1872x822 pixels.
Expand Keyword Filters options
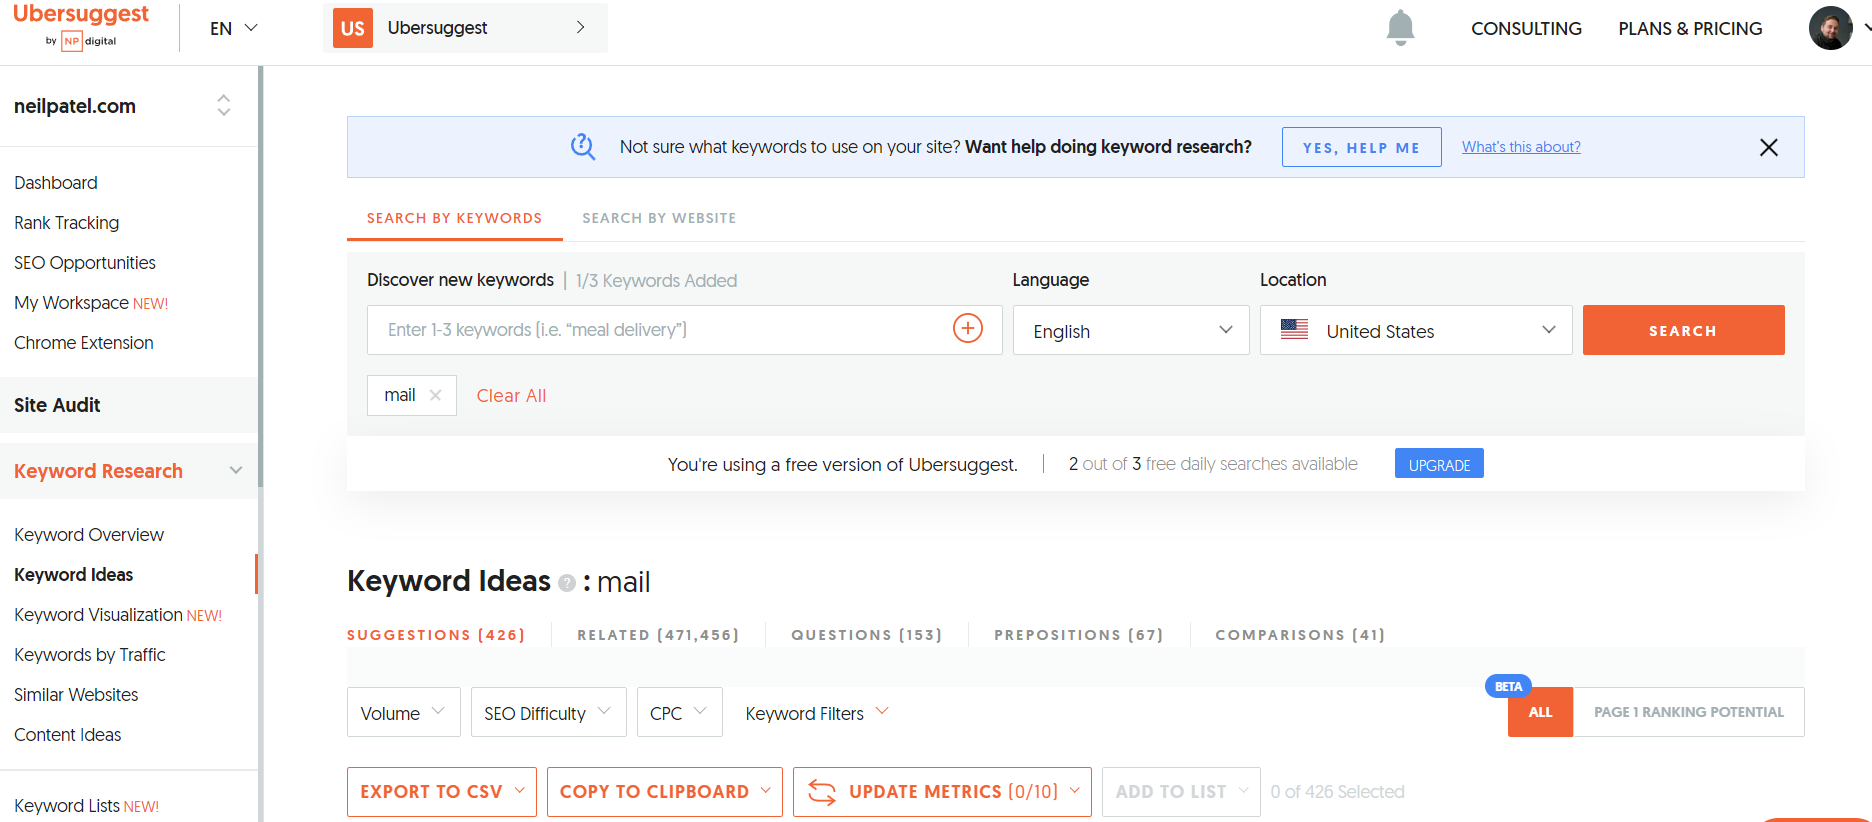tap(817, 713)
